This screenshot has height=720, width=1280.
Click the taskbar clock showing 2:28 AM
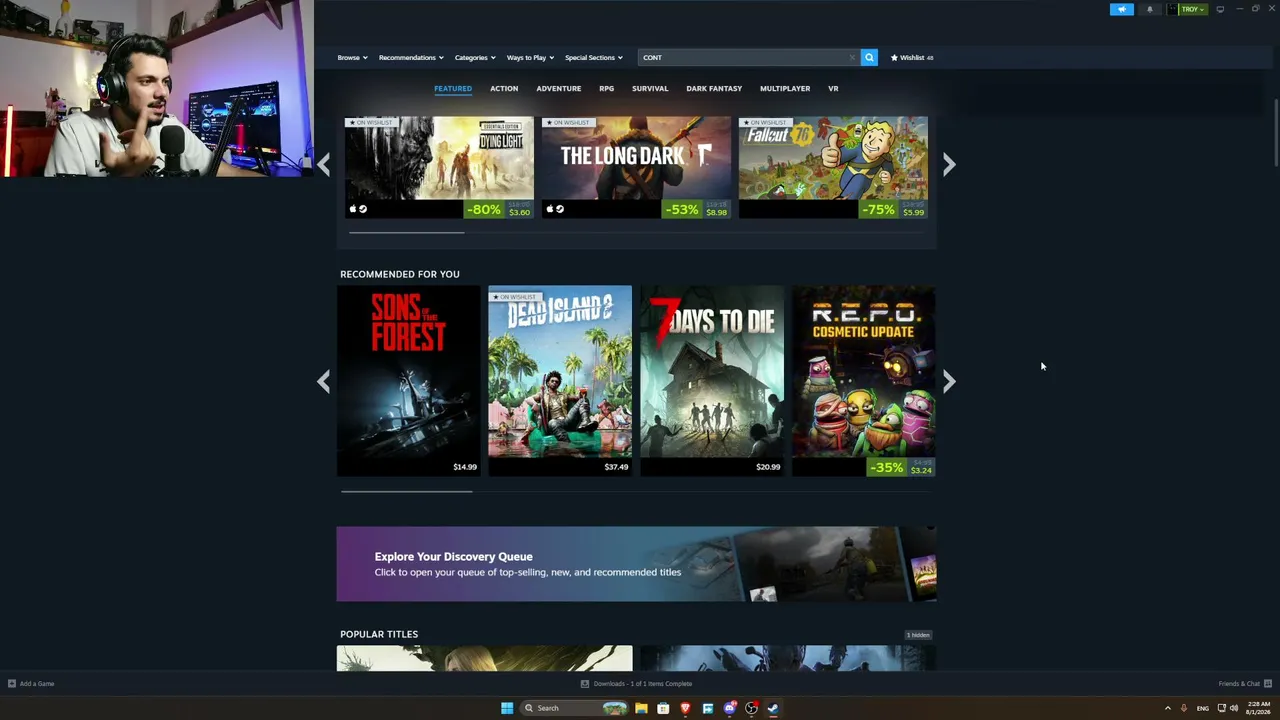1258,708
